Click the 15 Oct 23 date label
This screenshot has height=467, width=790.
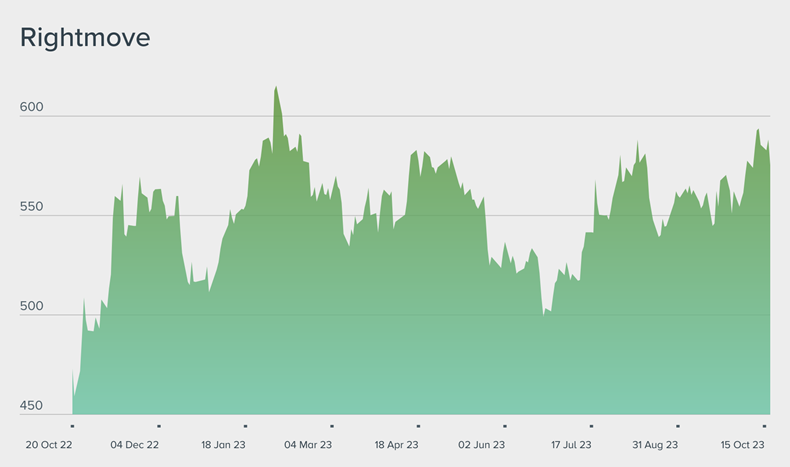pyautogui.click(x=742, y=445)
